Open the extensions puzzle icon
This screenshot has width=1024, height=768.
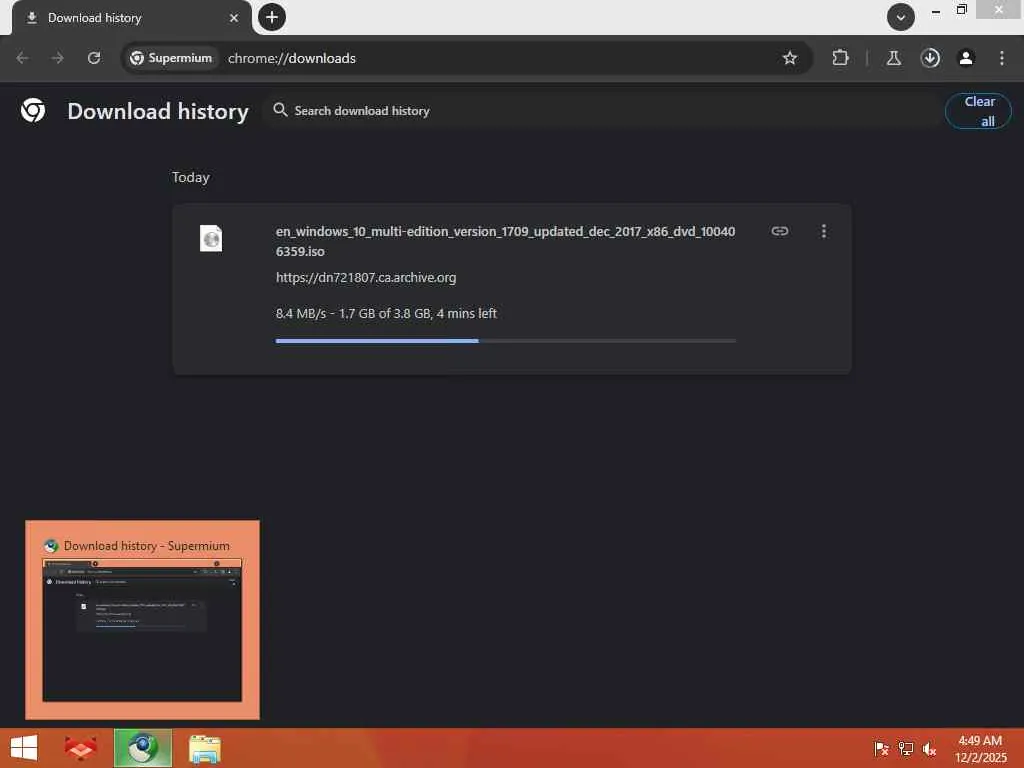coord(840,58)
